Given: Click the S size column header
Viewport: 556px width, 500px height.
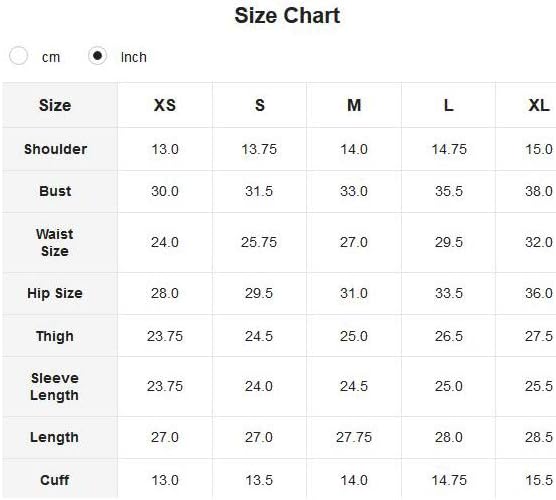Looking at the screenshot, I should point(260,105).
